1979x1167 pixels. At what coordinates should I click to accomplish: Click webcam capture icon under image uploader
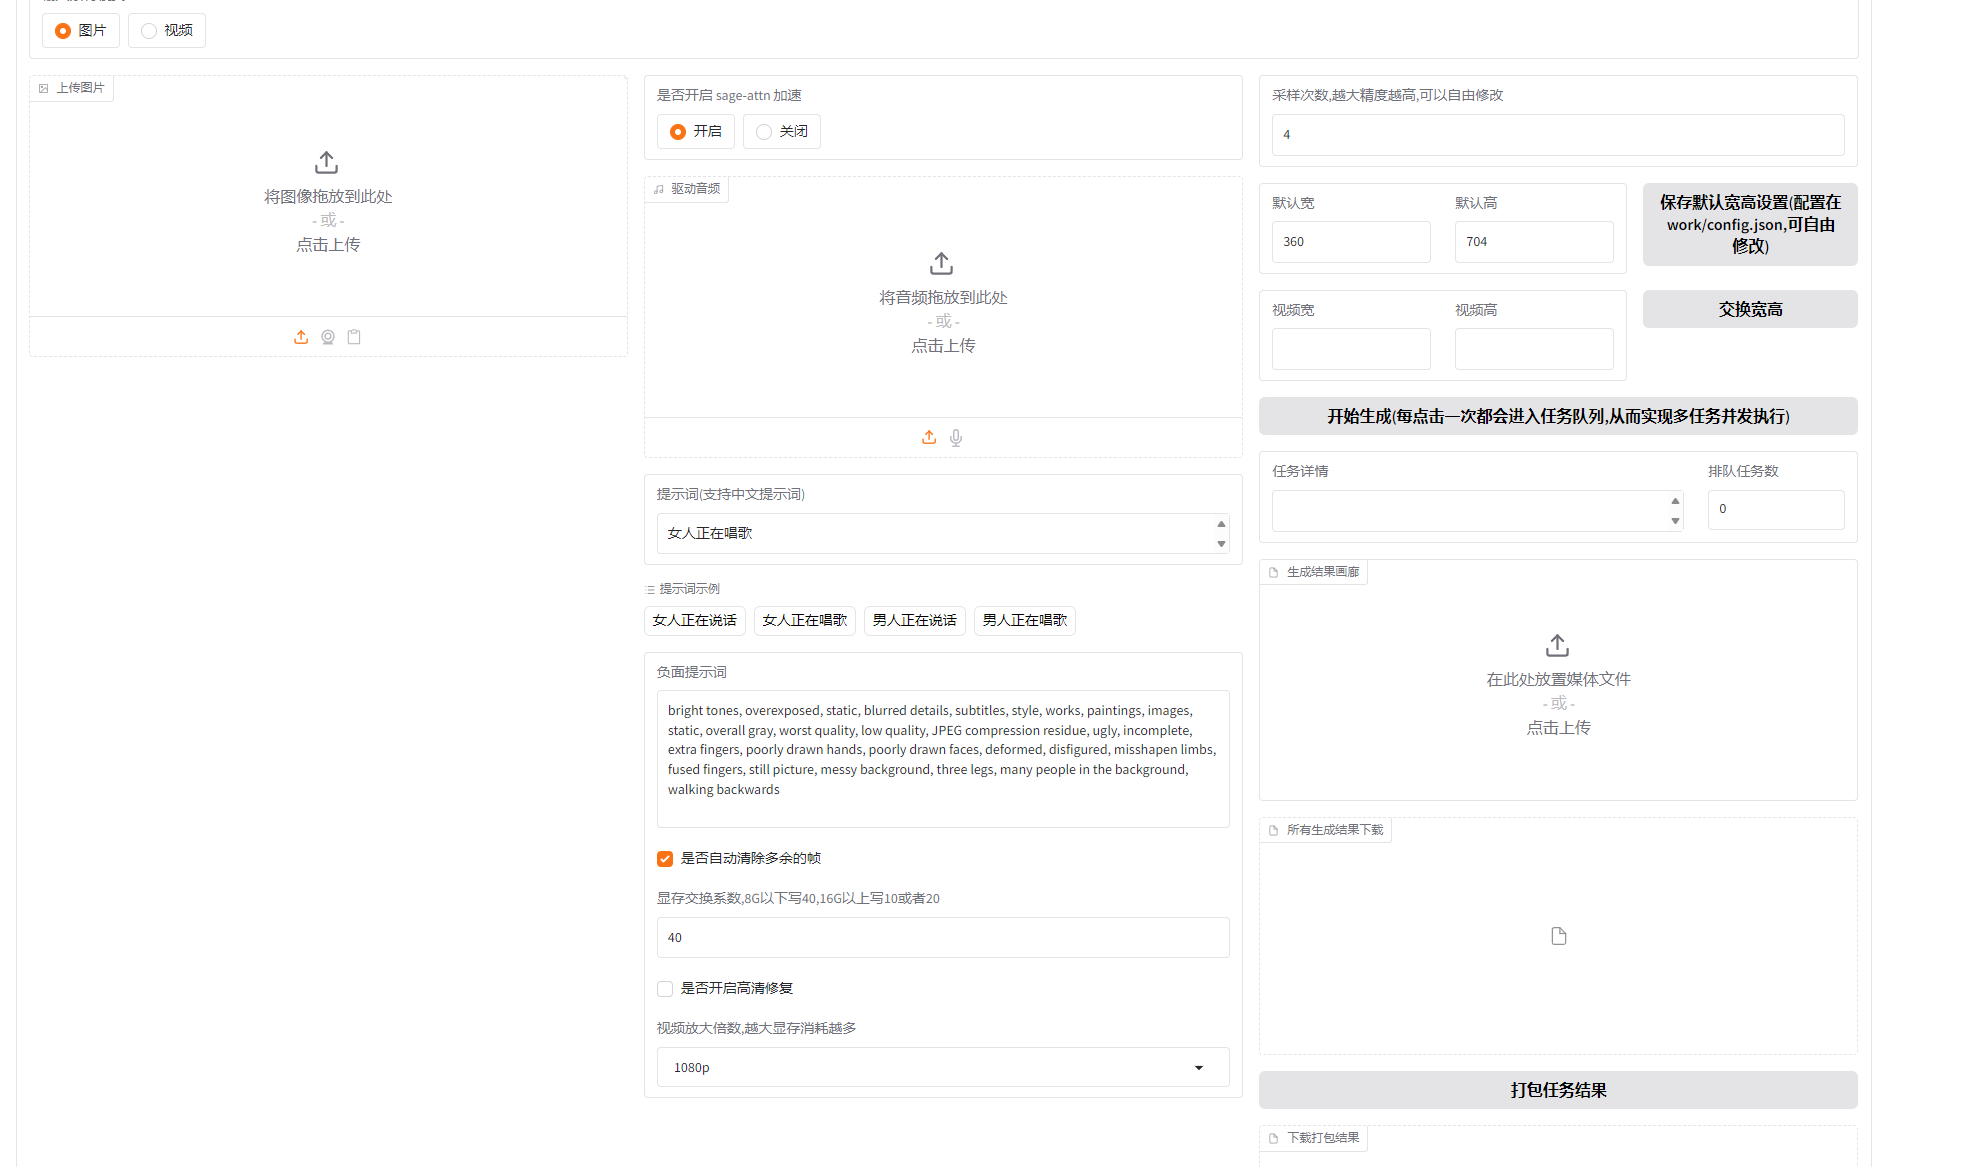tap(328, 337)
